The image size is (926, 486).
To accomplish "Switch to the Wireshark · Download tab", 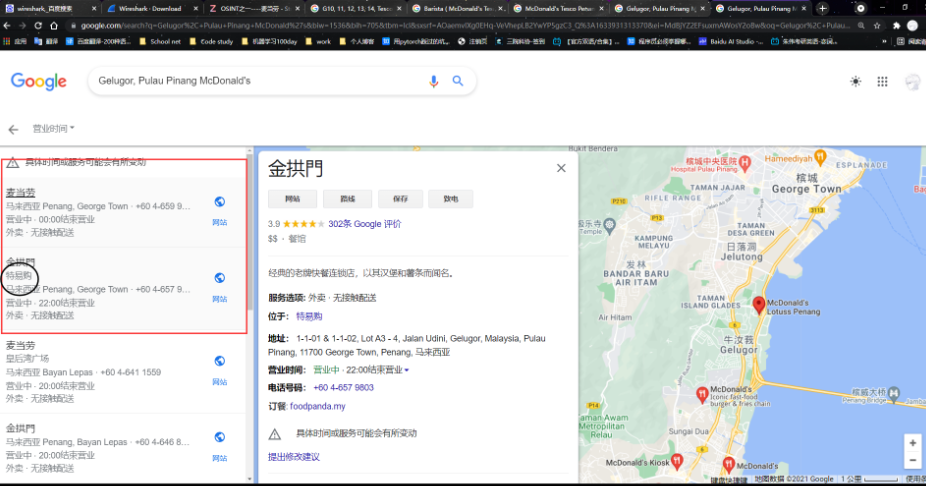I will click(151, 9).
